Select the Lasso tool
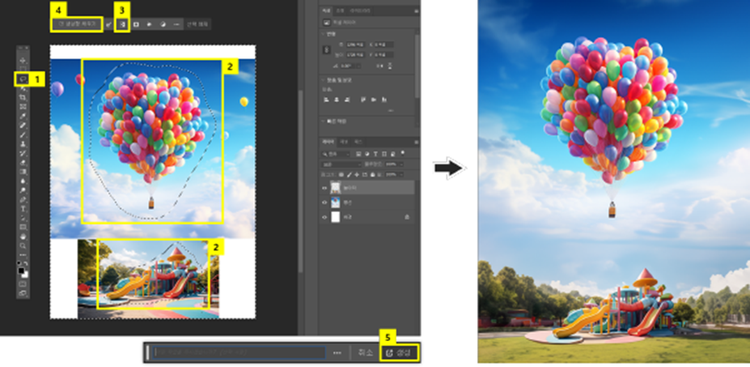750x367 pixels. [x=23, y=78]
